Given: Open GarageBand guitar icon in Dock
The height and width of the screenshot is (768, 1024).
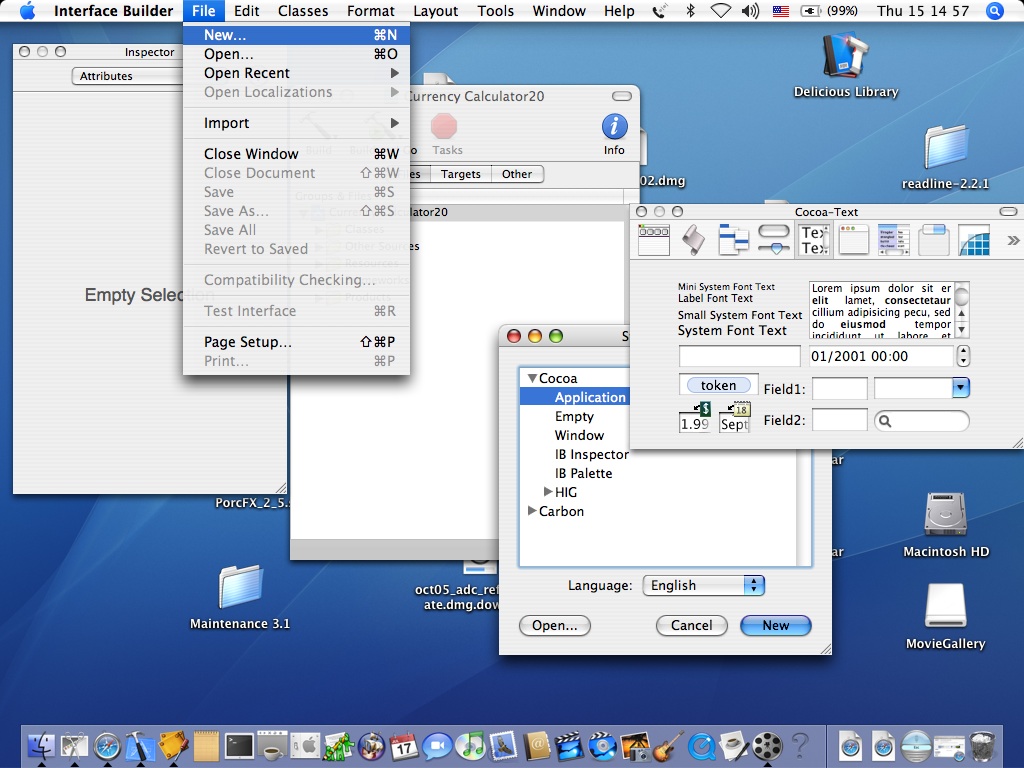Looking at the screenshot, I should [669, 746].
